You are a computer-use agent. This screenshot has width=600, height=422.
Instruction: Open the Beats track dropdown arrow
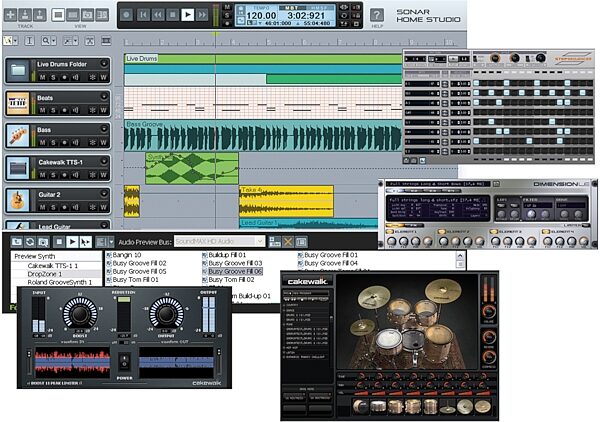(103, 97)
